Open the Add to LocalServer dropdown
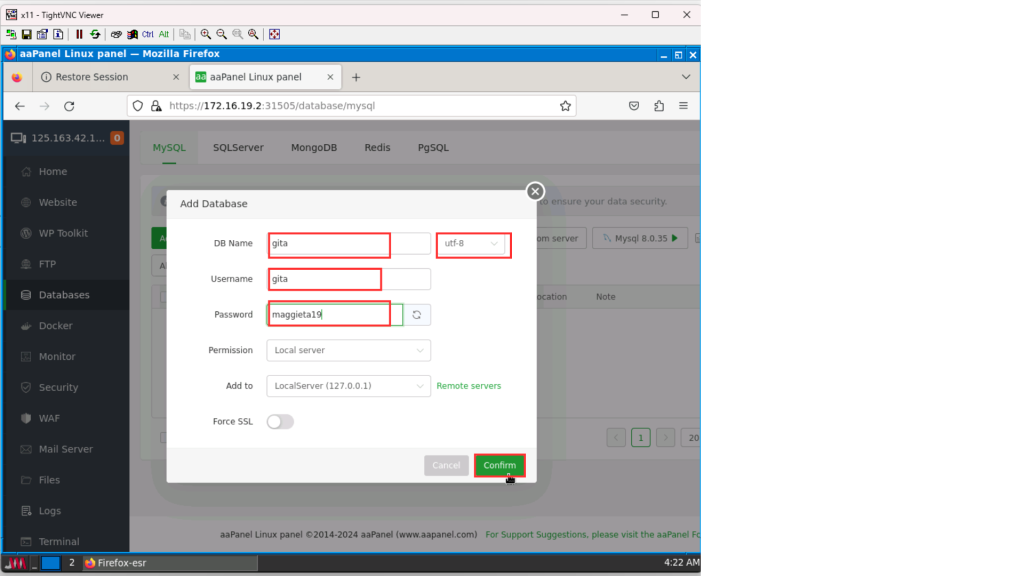Viewport: 1024px width, 576px height. click(x=348, y=386)
